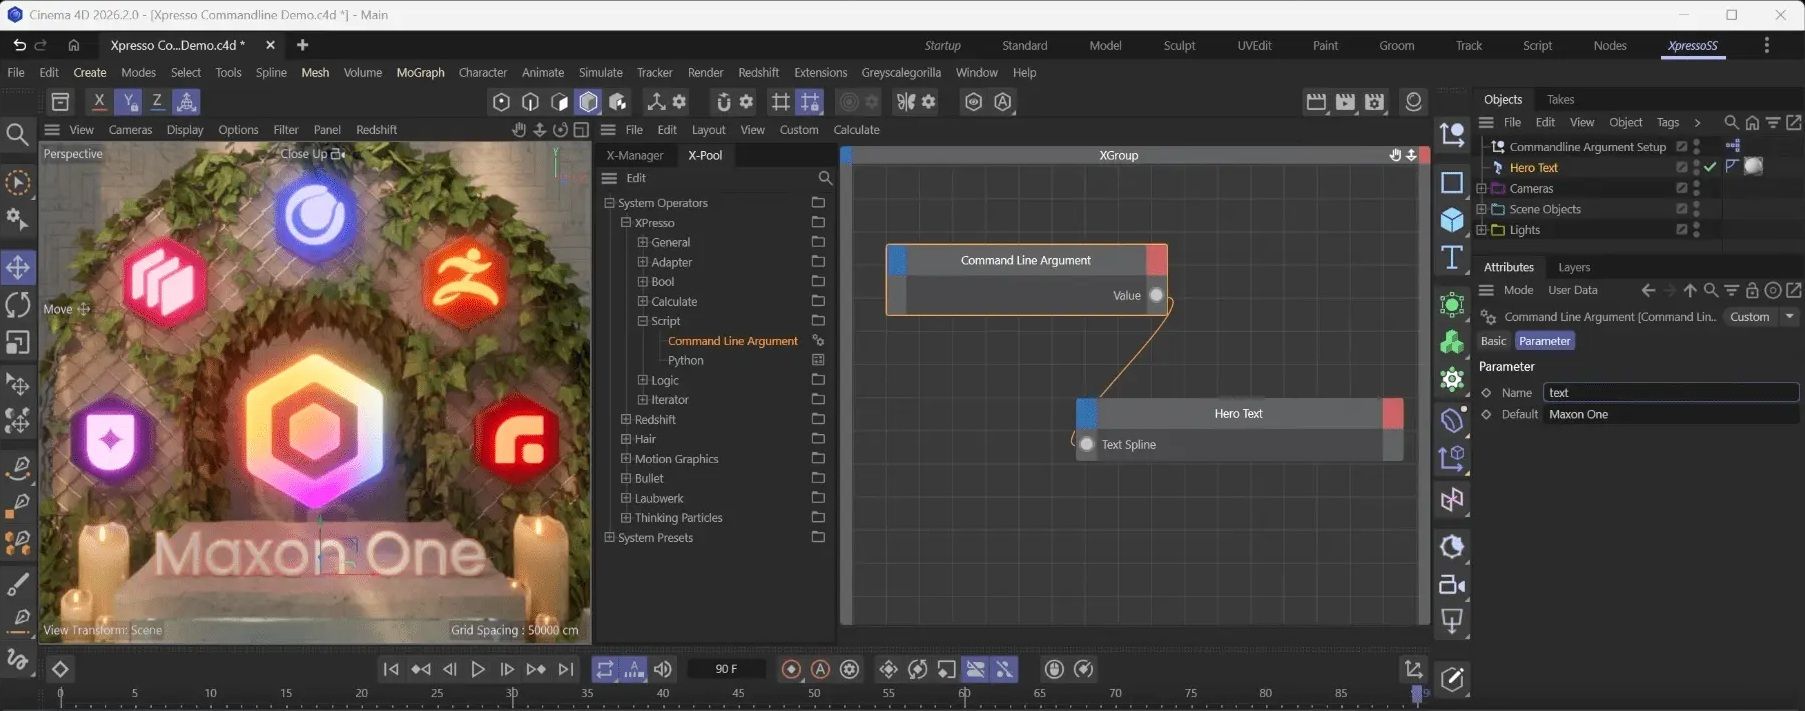The width and height of the screenshot is (1805, 711).
Task: Switch to the X-Manager tab
Action: pyautogui.click(x=635, y=155)
